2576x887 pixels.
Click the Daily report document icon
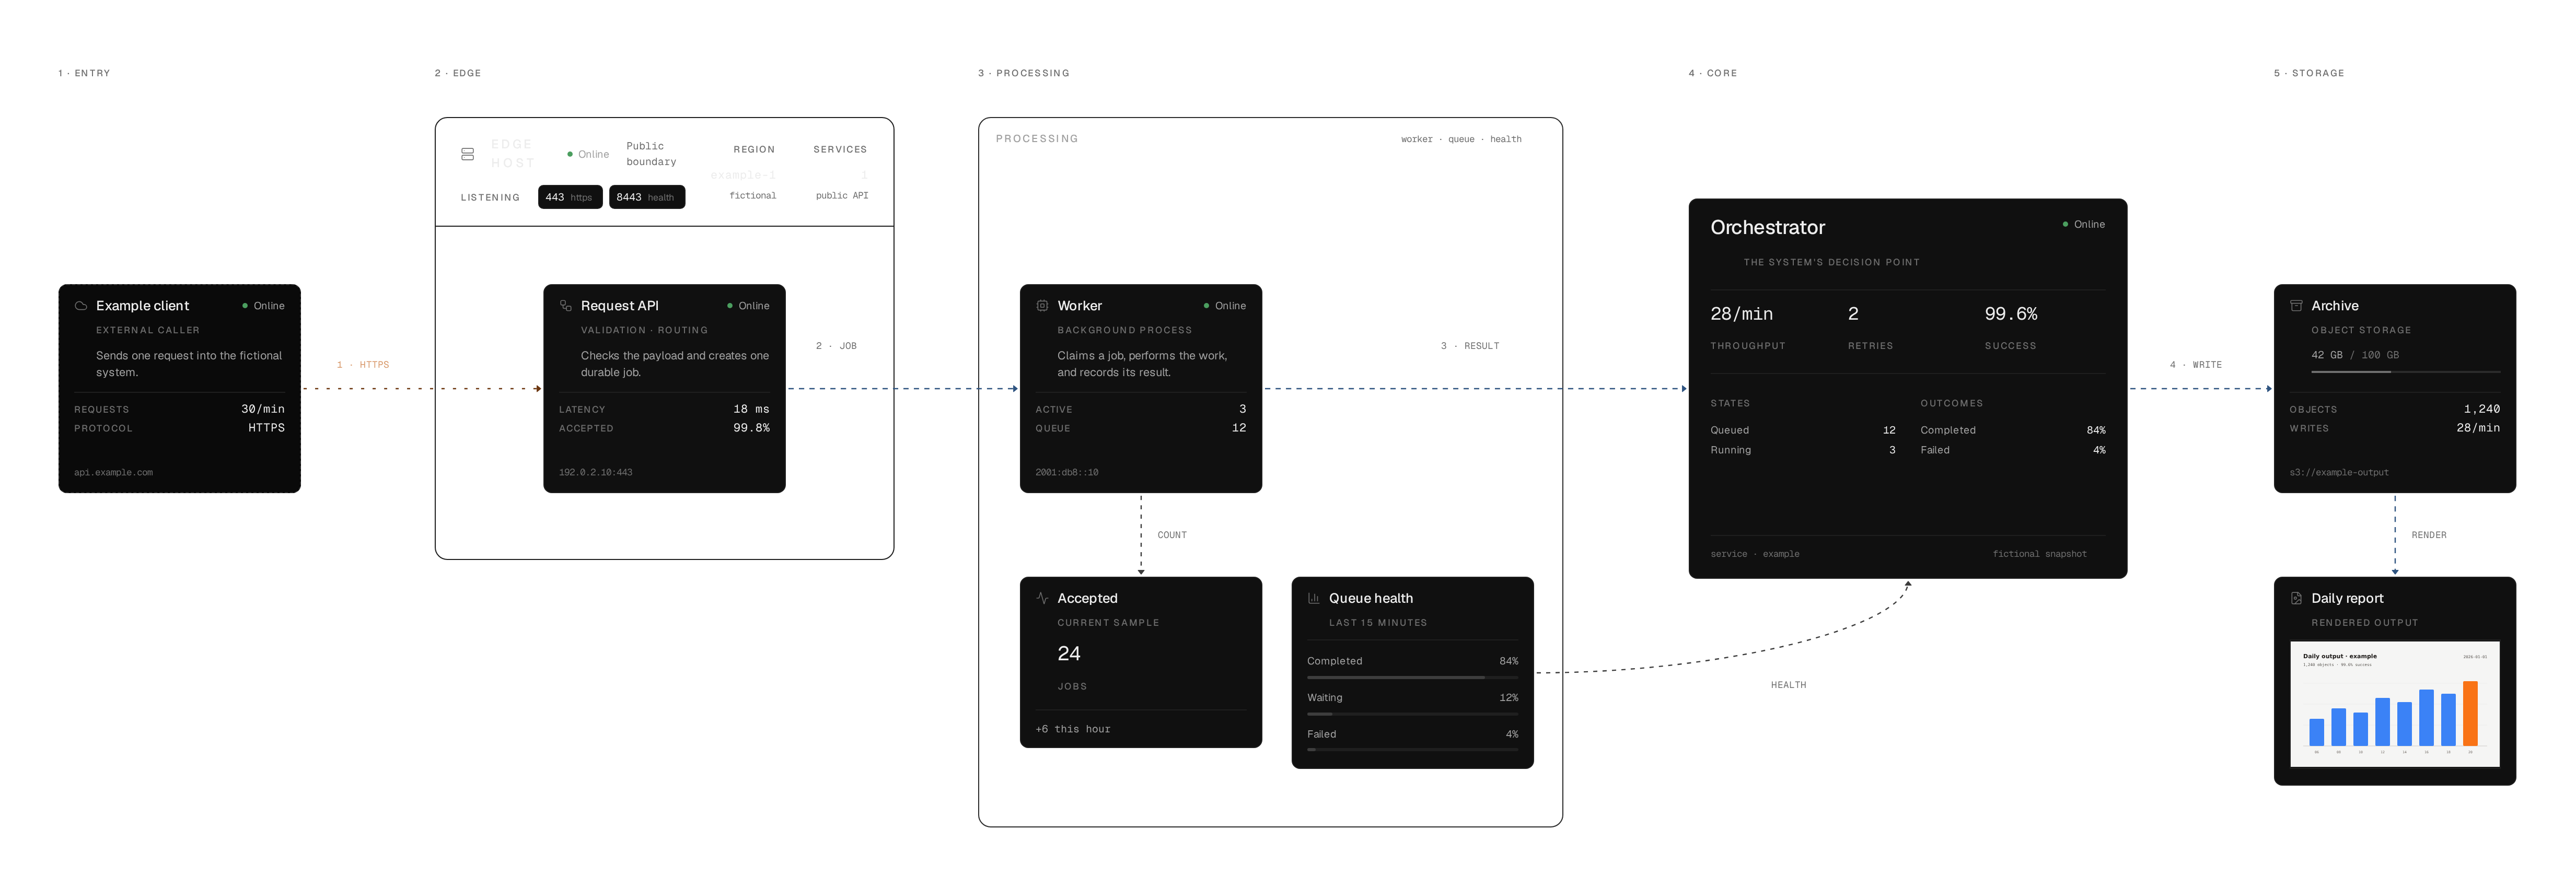[2296, 598]
